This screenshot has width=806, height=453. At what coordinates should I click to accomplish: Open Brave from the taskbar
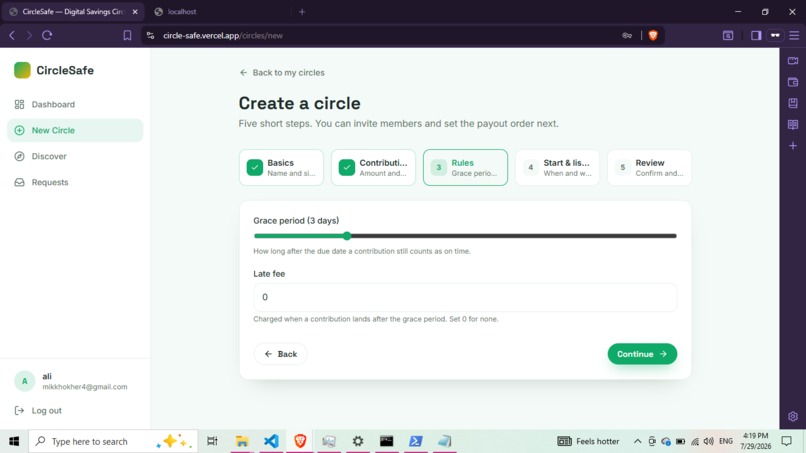click(x=300, y=441)
